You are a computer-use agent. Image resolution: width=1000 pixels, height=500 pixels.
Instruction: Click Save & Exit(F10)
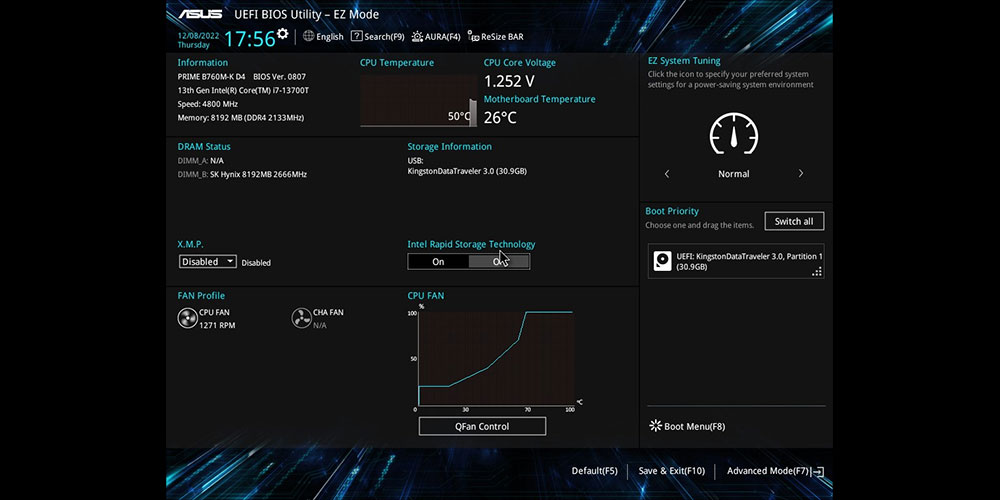coord(671,471)
